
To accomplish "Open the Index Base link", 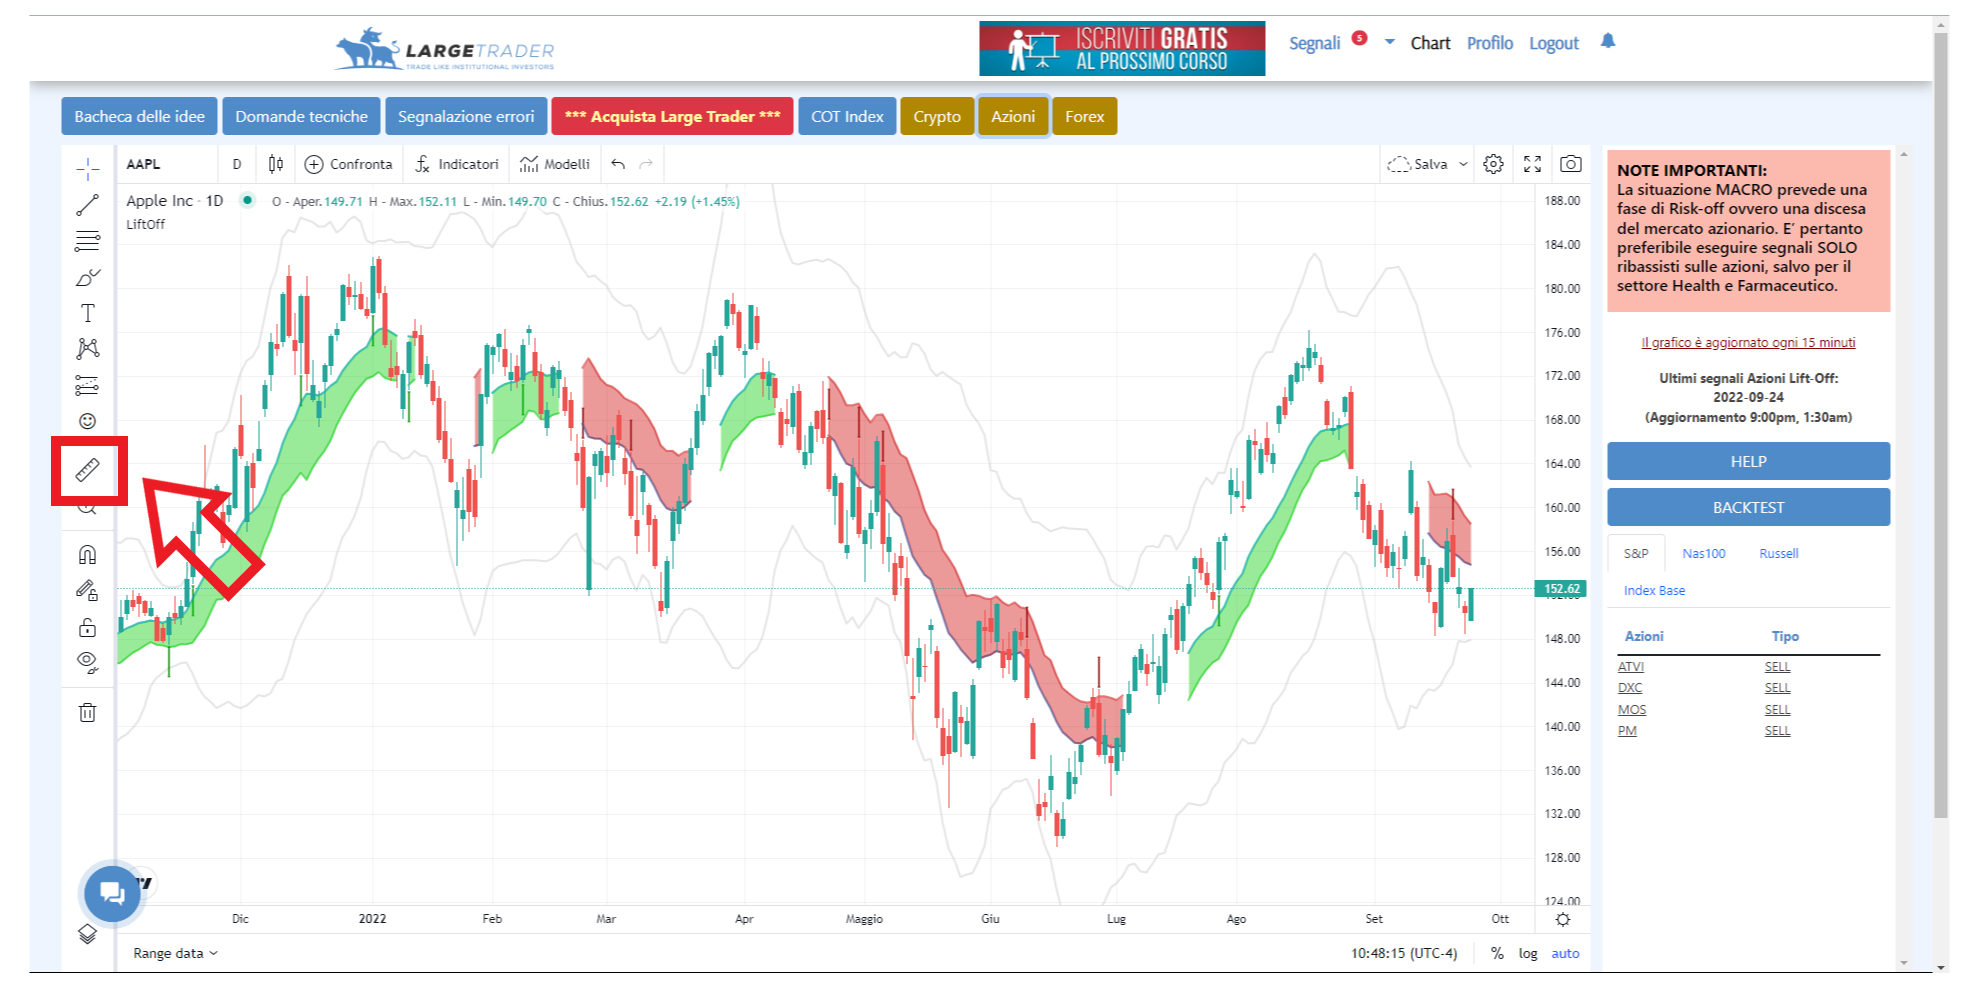I will click(1654, 590).
